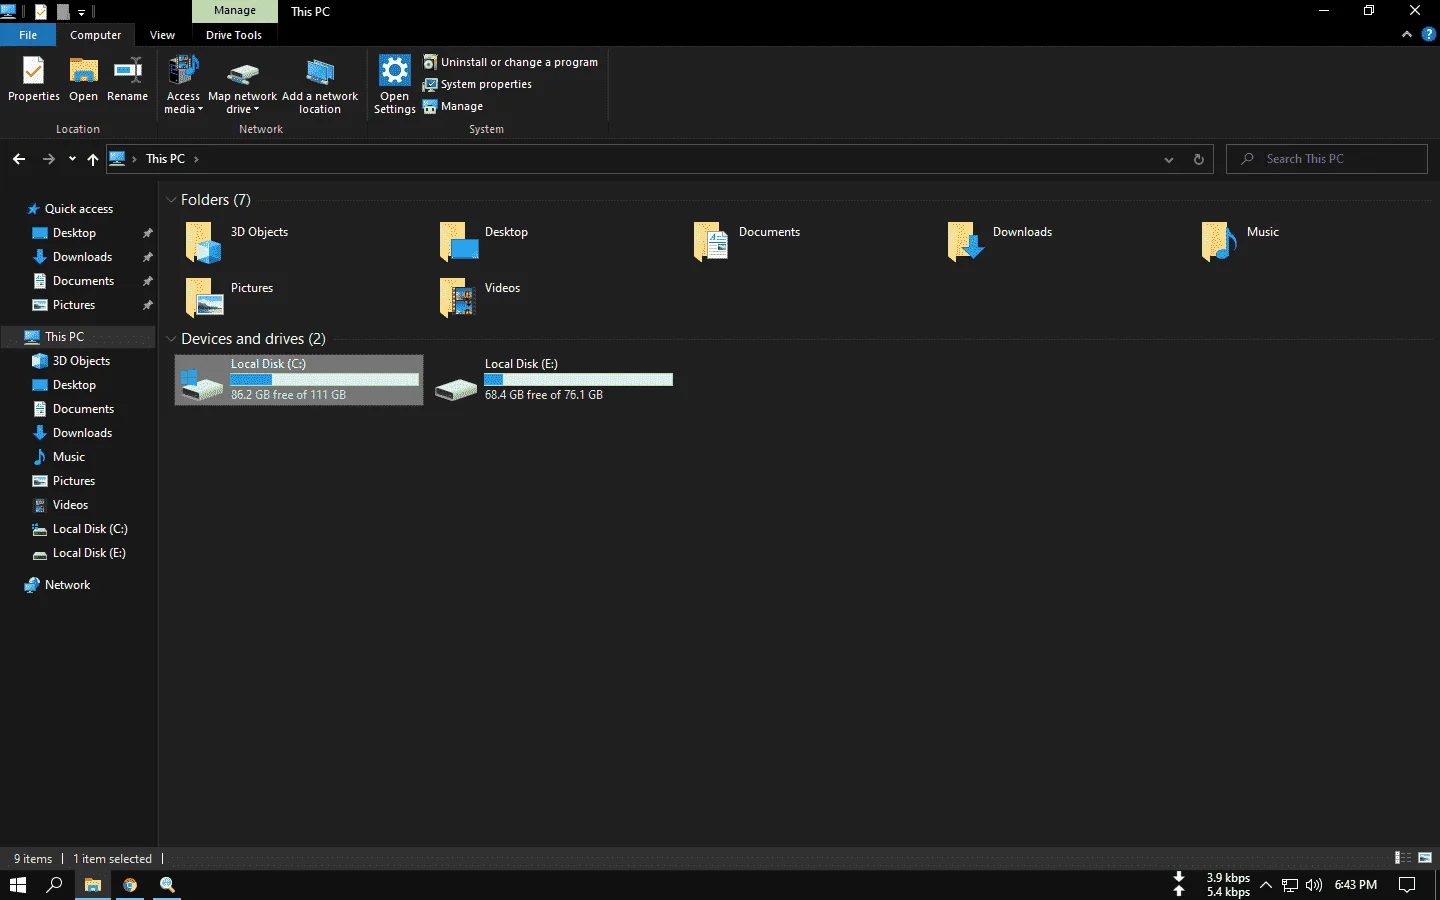Open System properties from the ribbon

tap(477, 84)
